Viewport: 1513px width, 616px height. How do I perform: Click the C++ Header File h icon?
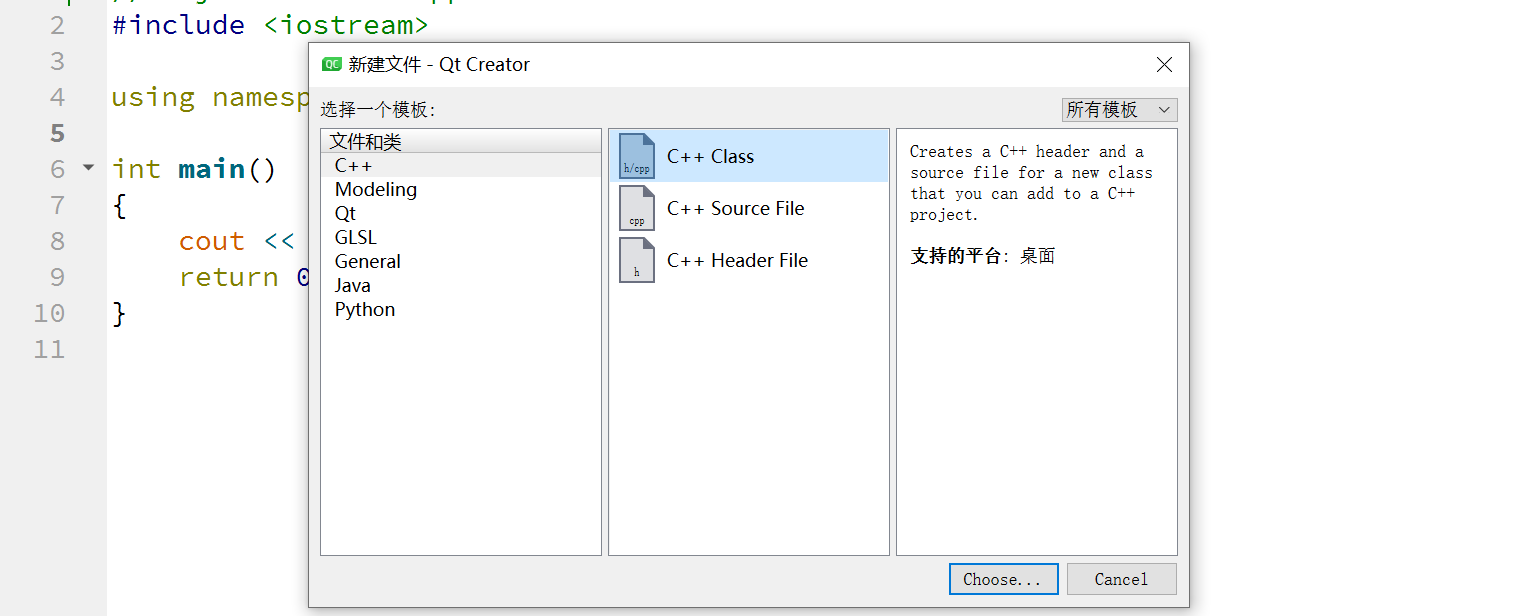[637, 260]
